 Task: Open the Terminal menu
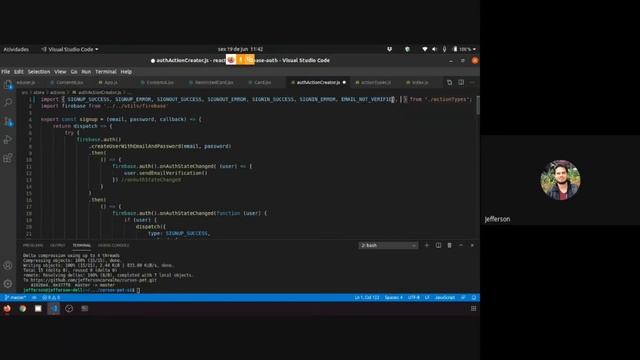click(106, 71)
